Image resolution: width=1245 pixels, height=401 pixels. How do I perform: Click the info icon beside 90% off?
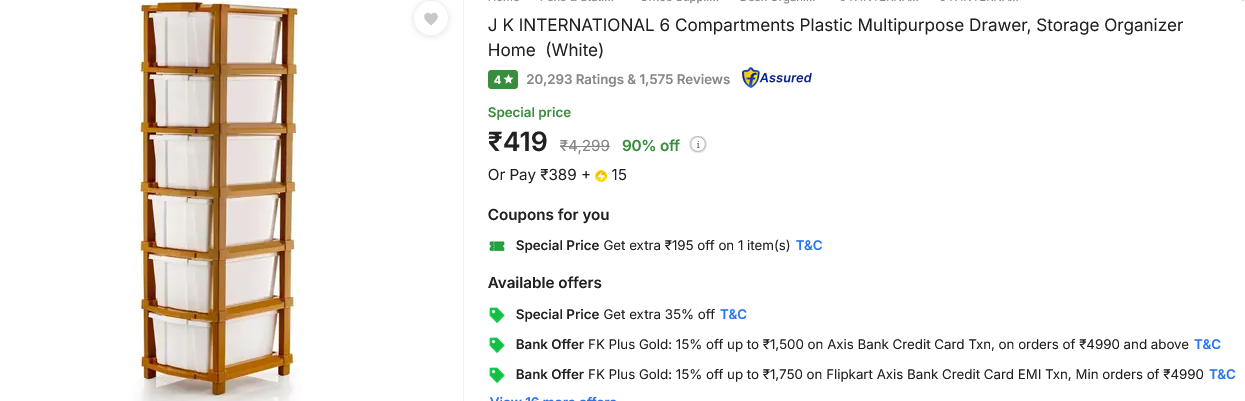[x=698, y=144]
